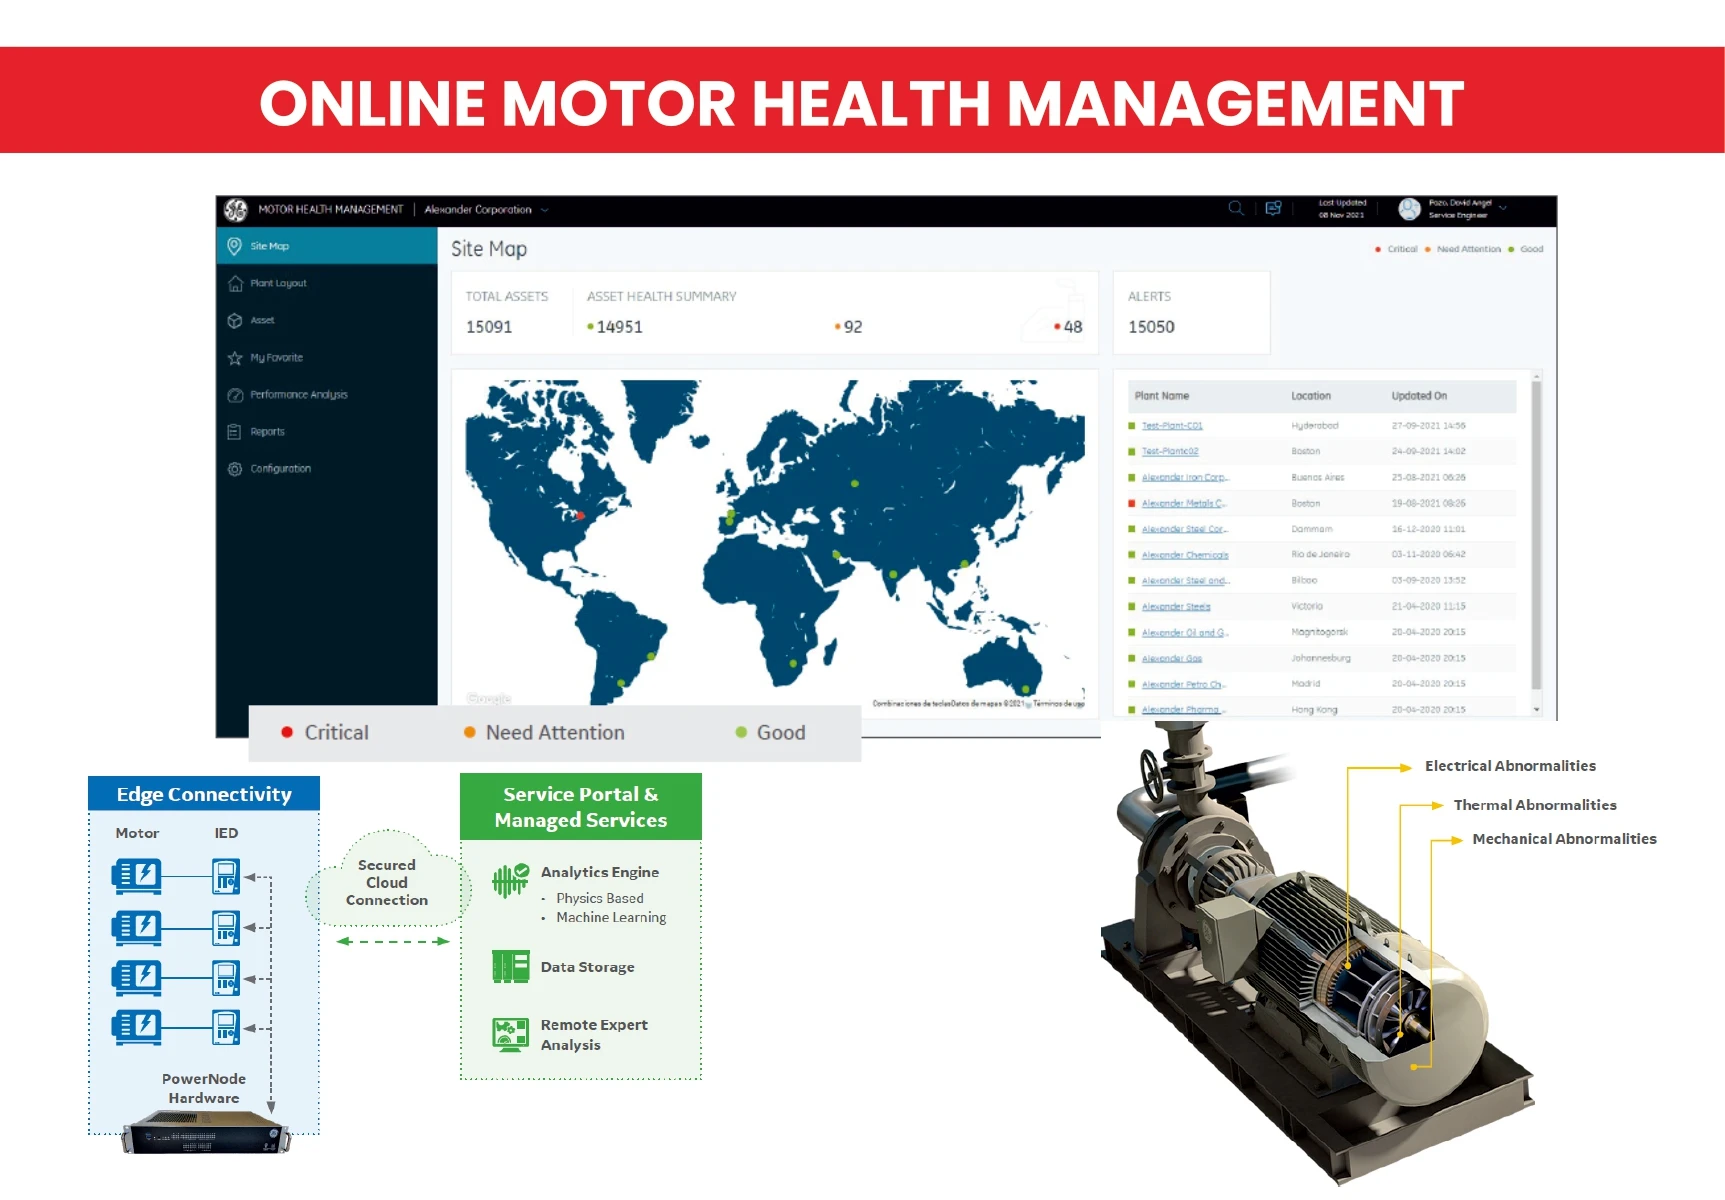Click the GE logo in top bar
This screenshot has height=1200, width=1725.
(236, 209)
